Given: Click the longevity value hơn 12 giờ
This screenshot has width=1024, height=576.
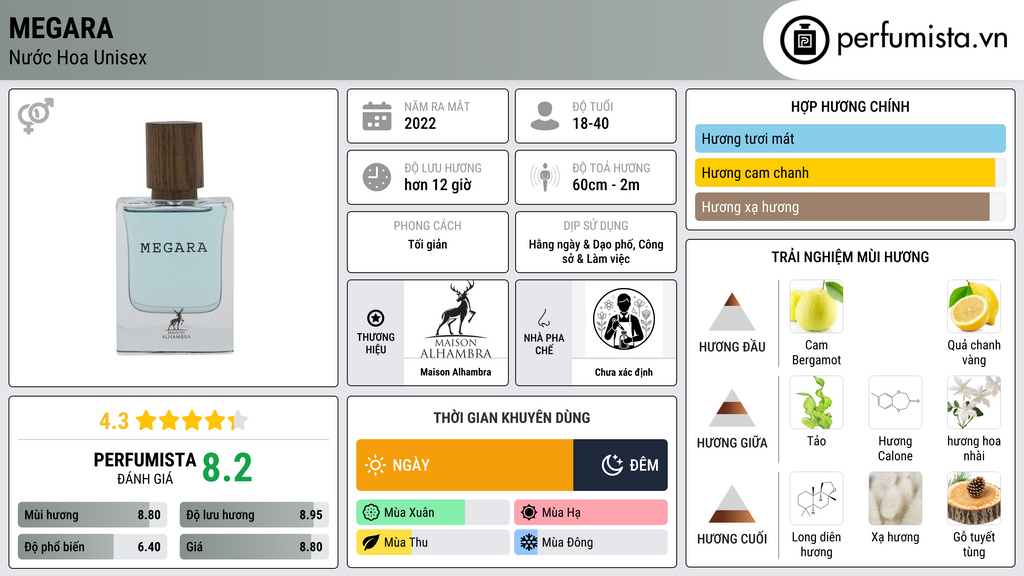Looking at the screenshot, I should [438, 185].
